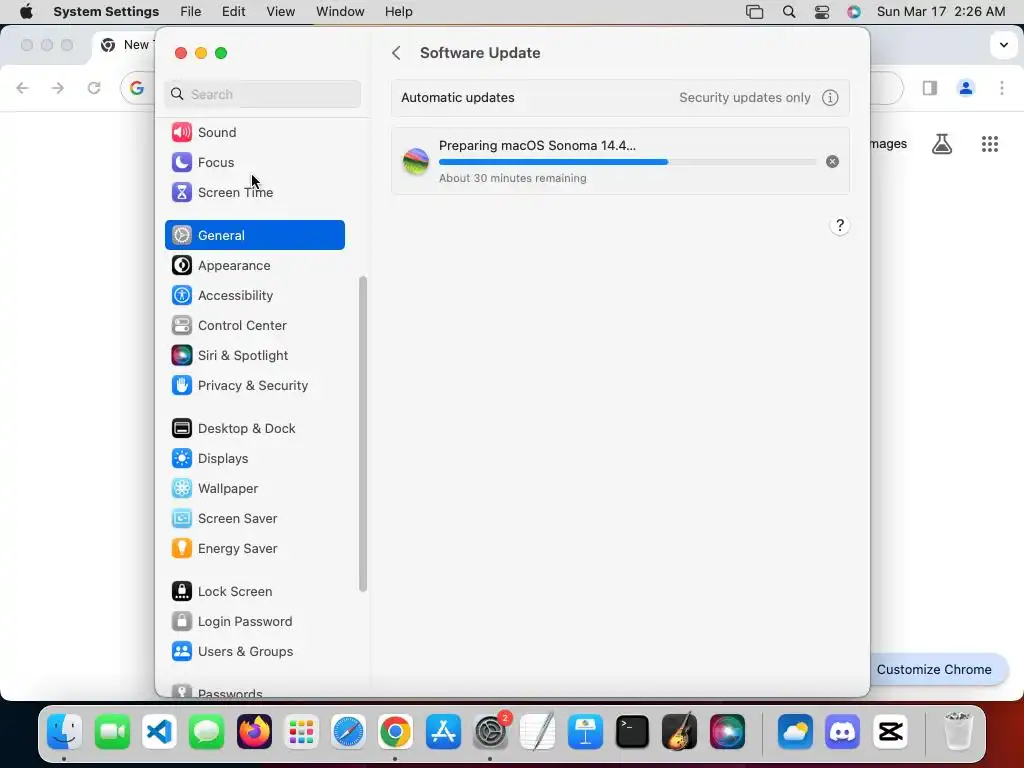Go back from Software Update
This screenshot has height=768, width=1024.
(x=396, y=53)
